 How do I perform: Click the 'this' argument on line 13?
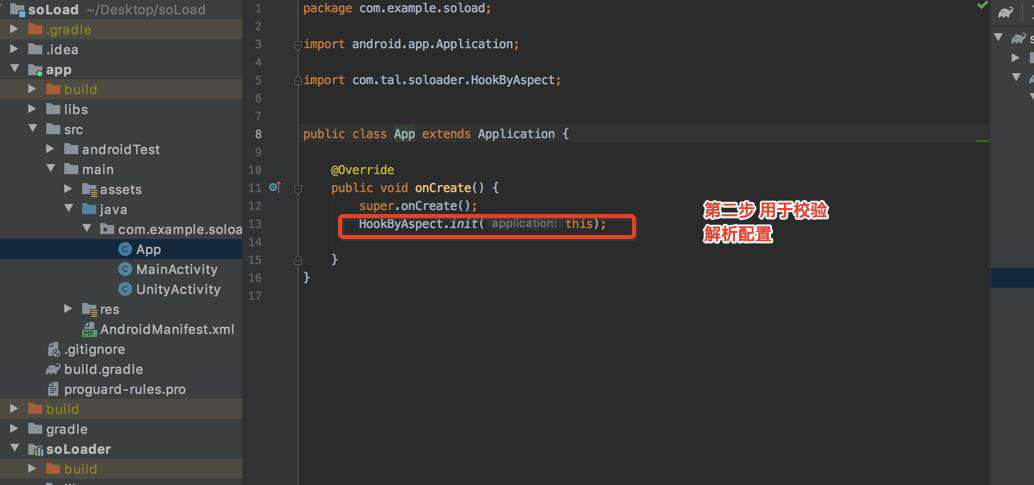coord(579,224)
